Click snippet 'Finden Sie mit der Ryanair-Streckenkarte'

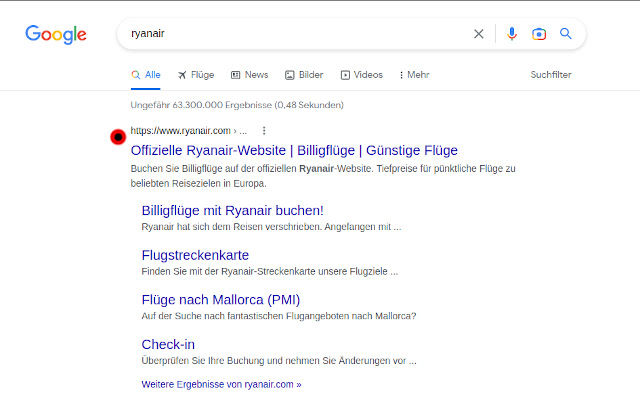tap(269, 271)
